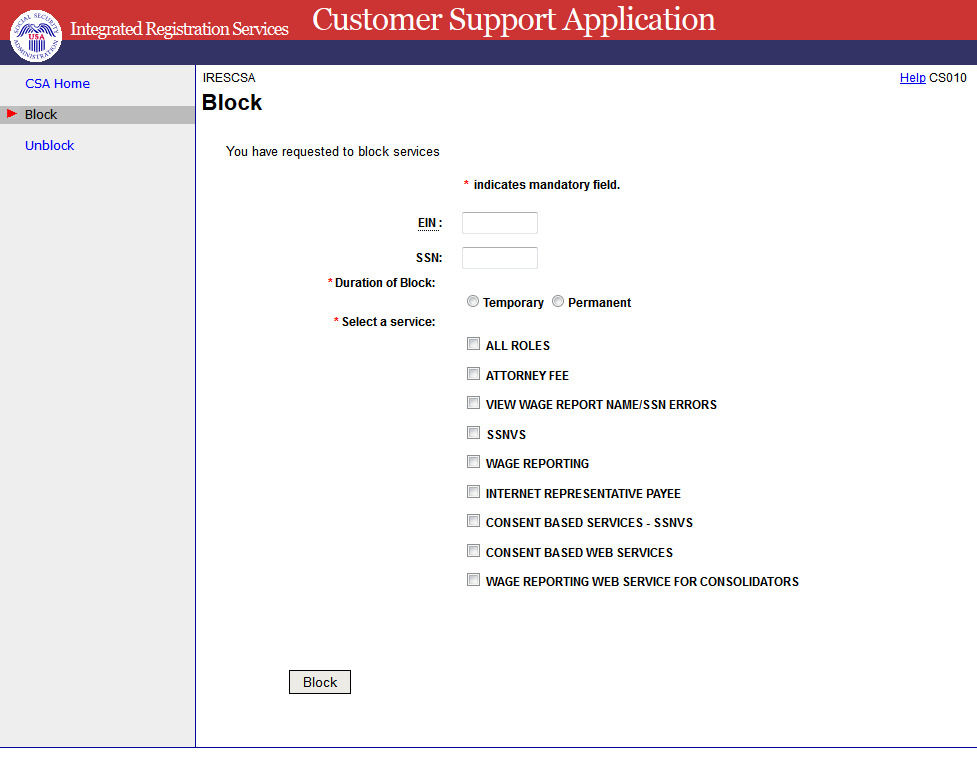Click the Customer Support Application title
The height and width of the screenshot is (783, 977).
click(x=513, y=19)
